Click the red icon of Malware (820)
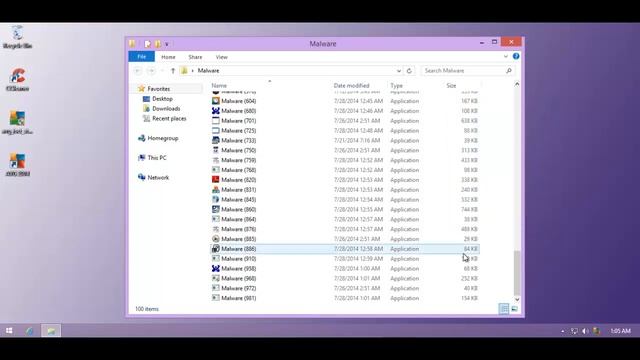Image resolution: width=640 pixels, height=360 pixels. click(x=216, y=180)
